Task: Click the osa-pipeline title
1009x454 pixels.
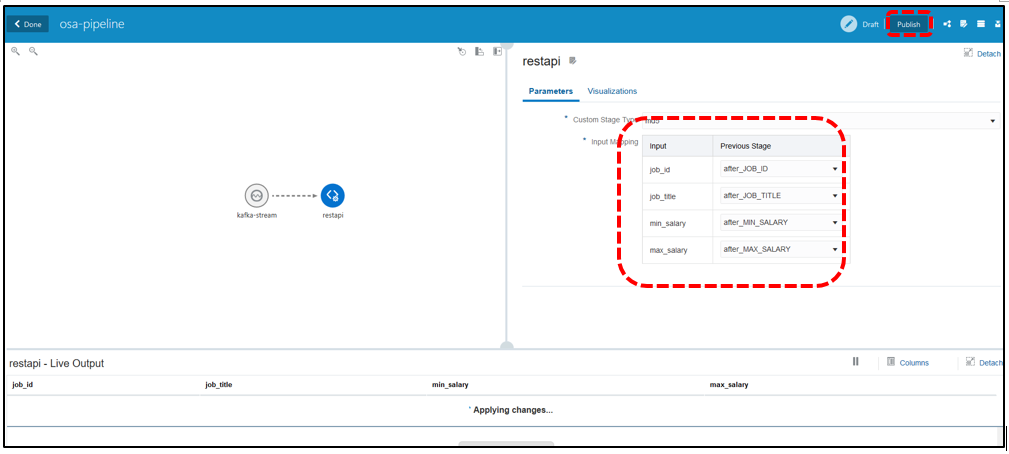Action: click(x=92, y=24)
